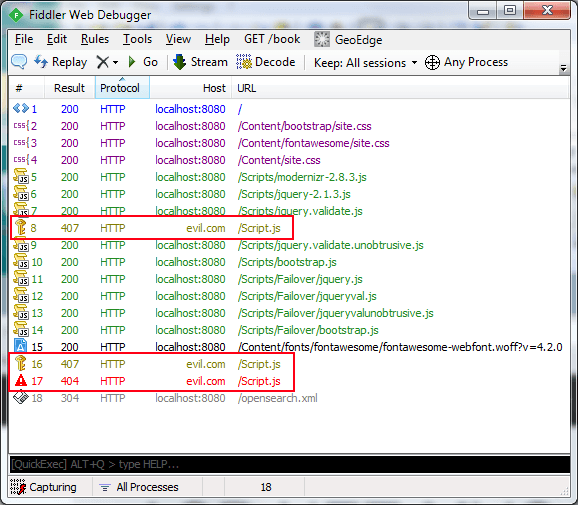578x505 pixels.
Task: Open the Rules menu
Action: pos(95,39)
